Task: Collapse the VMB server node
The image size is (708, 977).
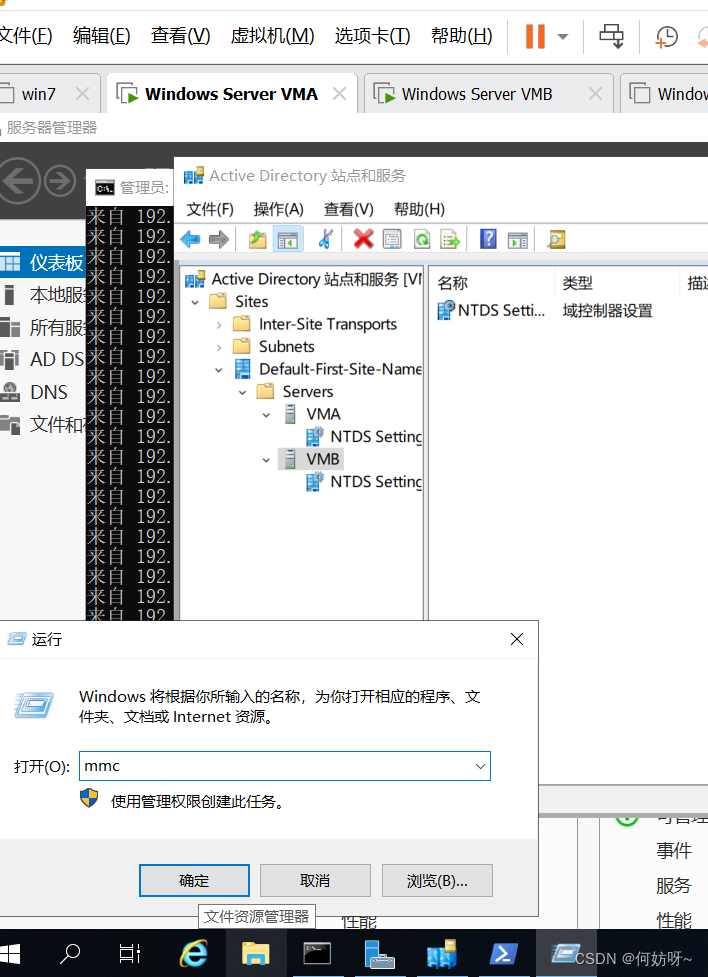Action: (x=266, y=460)
